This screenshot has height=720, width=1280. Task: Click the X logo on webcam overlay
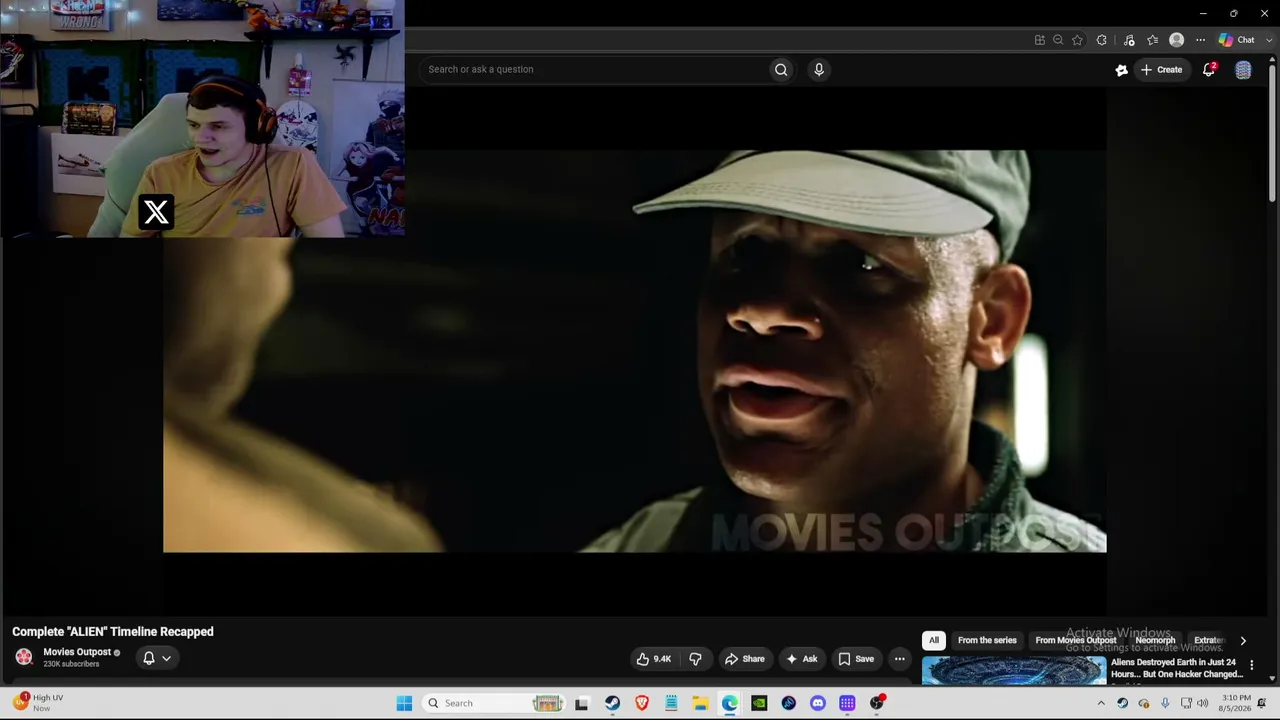click(156, 212)
